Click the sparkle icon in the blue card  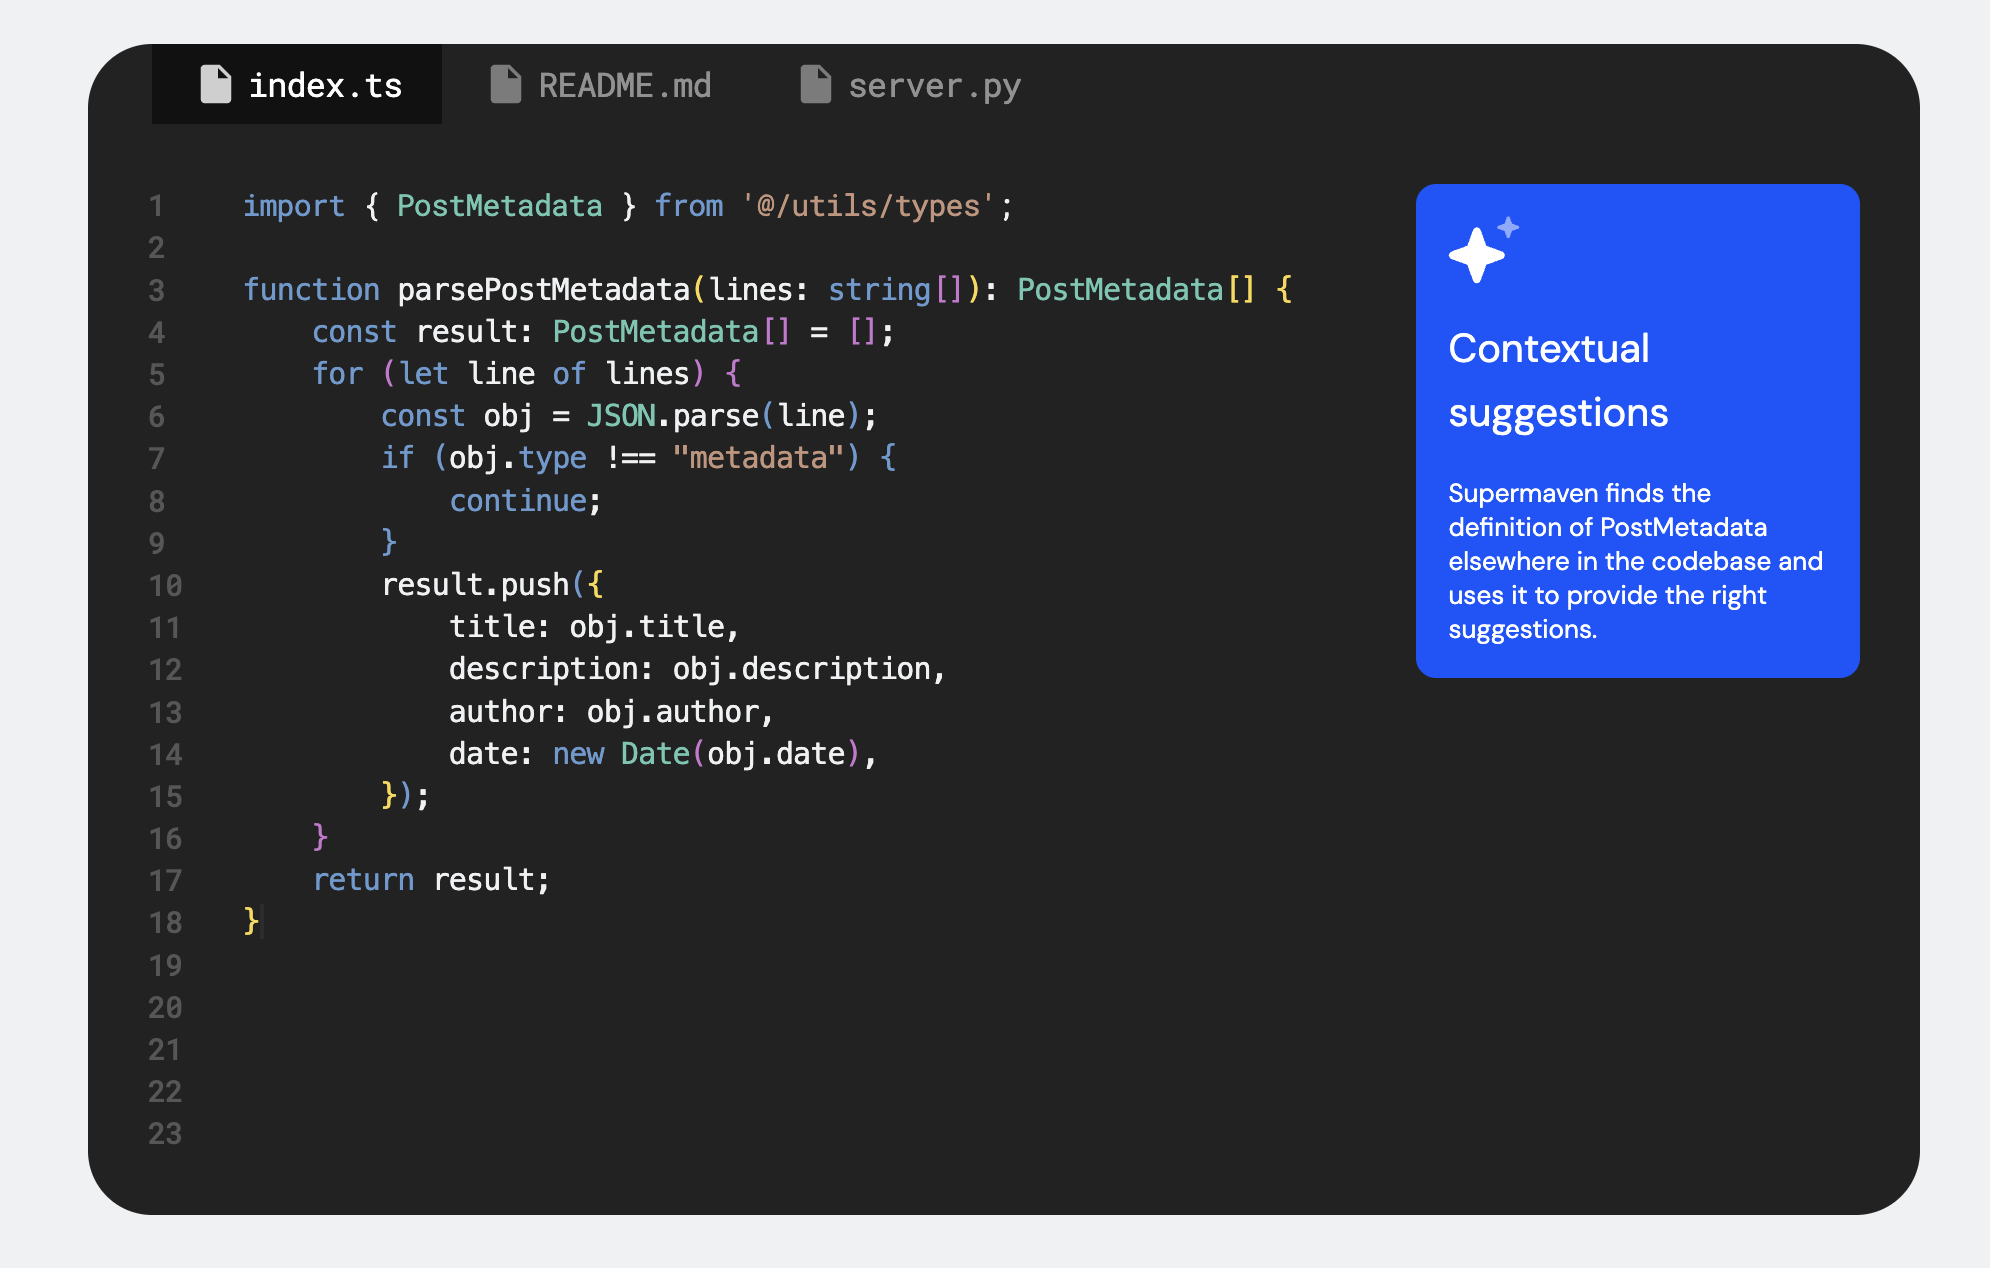tap(1483, 250)
